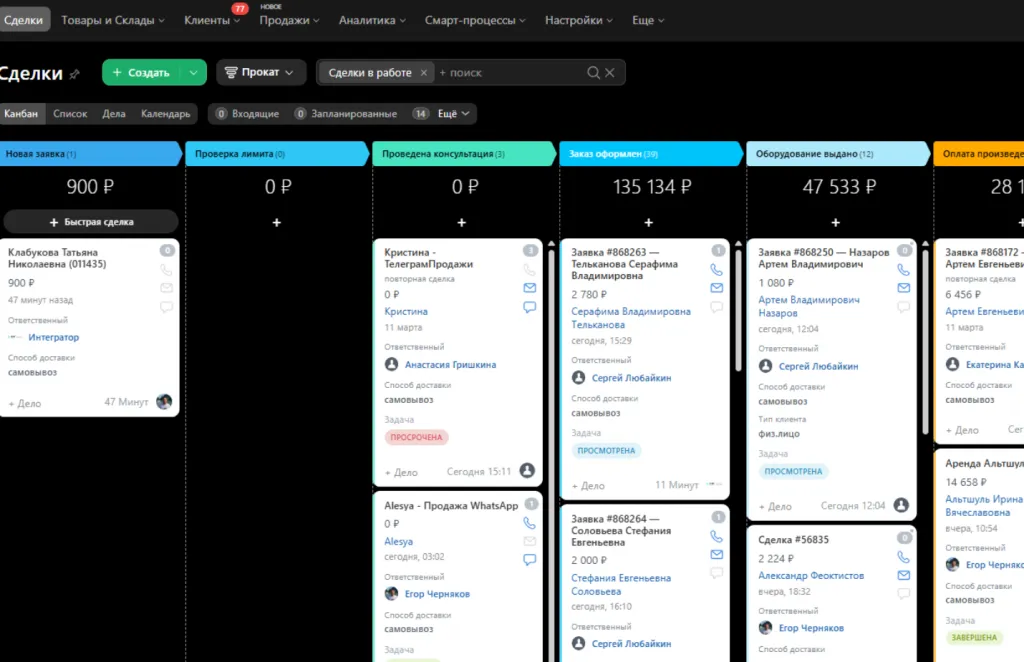Viewport: 1024px width, 662px height.
Task: Click the pin icon next to Сделки title
Action: pyautogui.click(x=74, y=74)
